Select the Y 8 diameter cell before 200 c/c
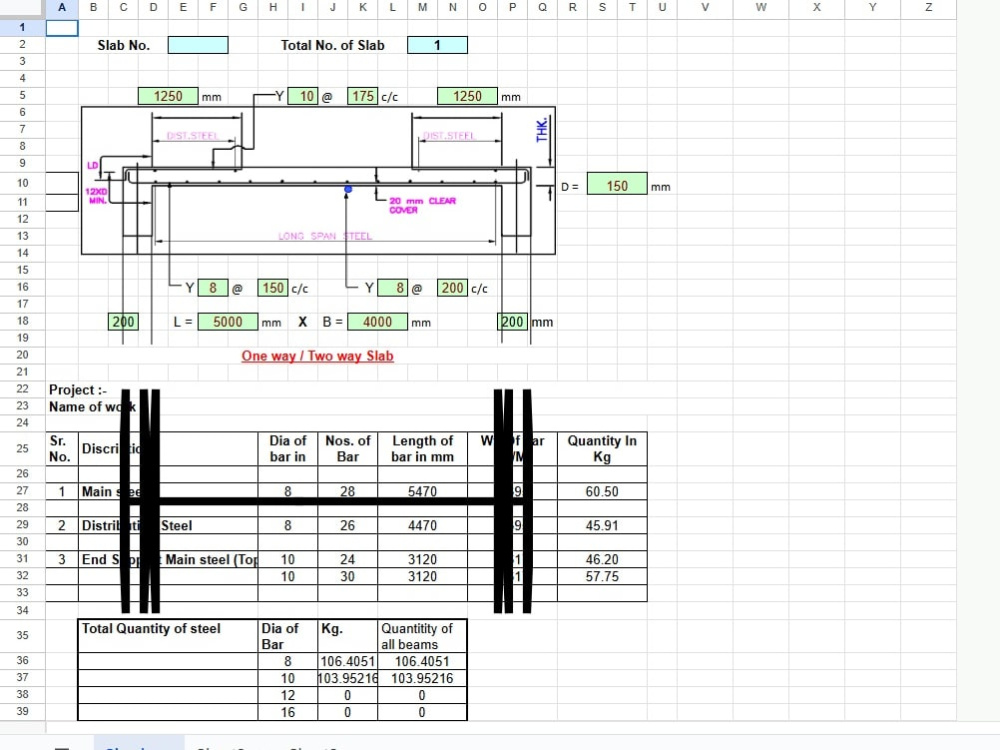Viewport: 1000px width, 750px height. pos(393,288)
